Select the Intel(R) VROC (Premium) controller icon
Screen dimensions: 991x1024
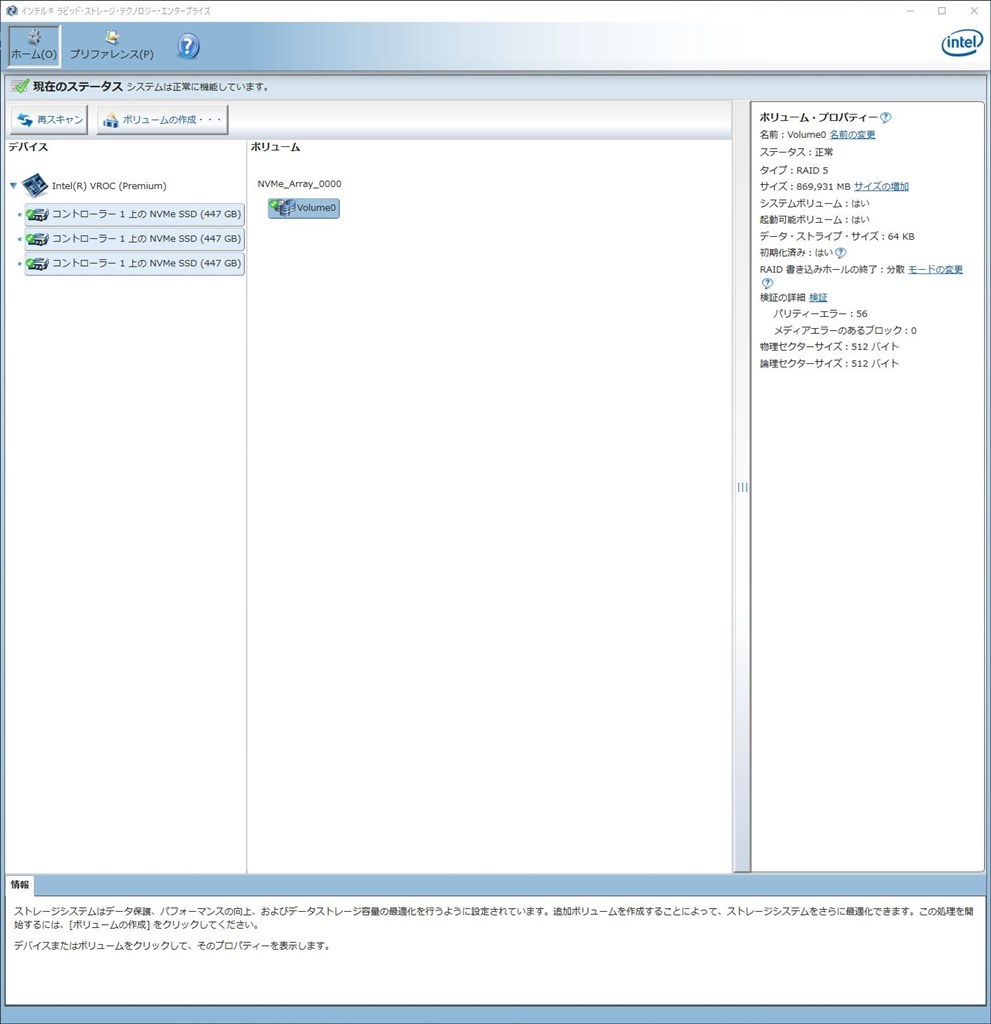33,184
